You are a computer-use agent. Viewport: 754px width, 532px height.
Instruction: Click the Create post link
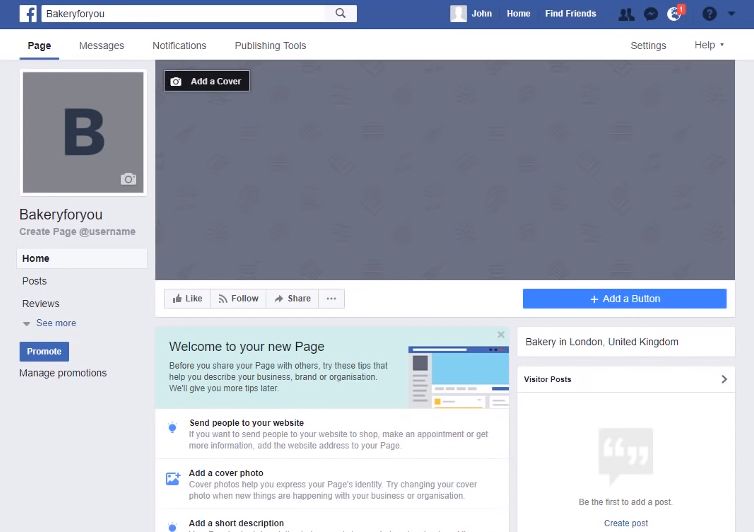click(626, 523)
